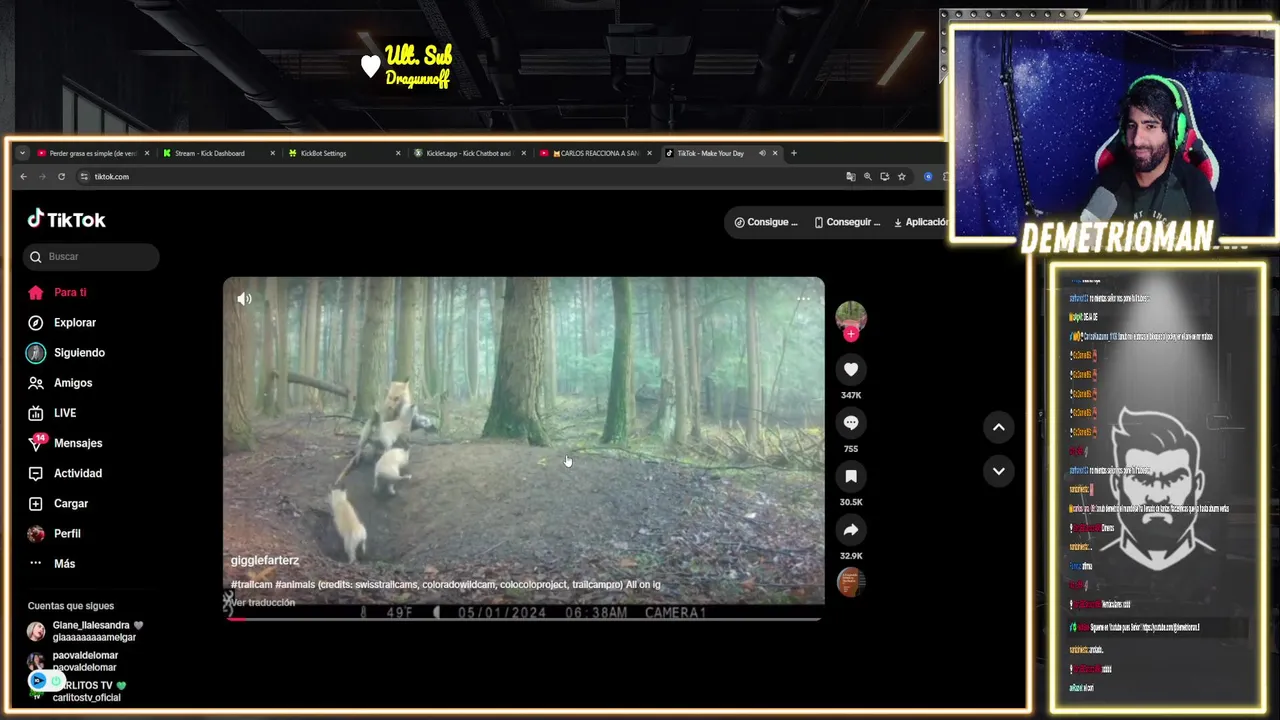Image resolution: width=1280 pixels, height=720 pixels.
Task: Select the TikTok - Make Your Day tab
Action: pyautogui.click(x=710, y=153)
